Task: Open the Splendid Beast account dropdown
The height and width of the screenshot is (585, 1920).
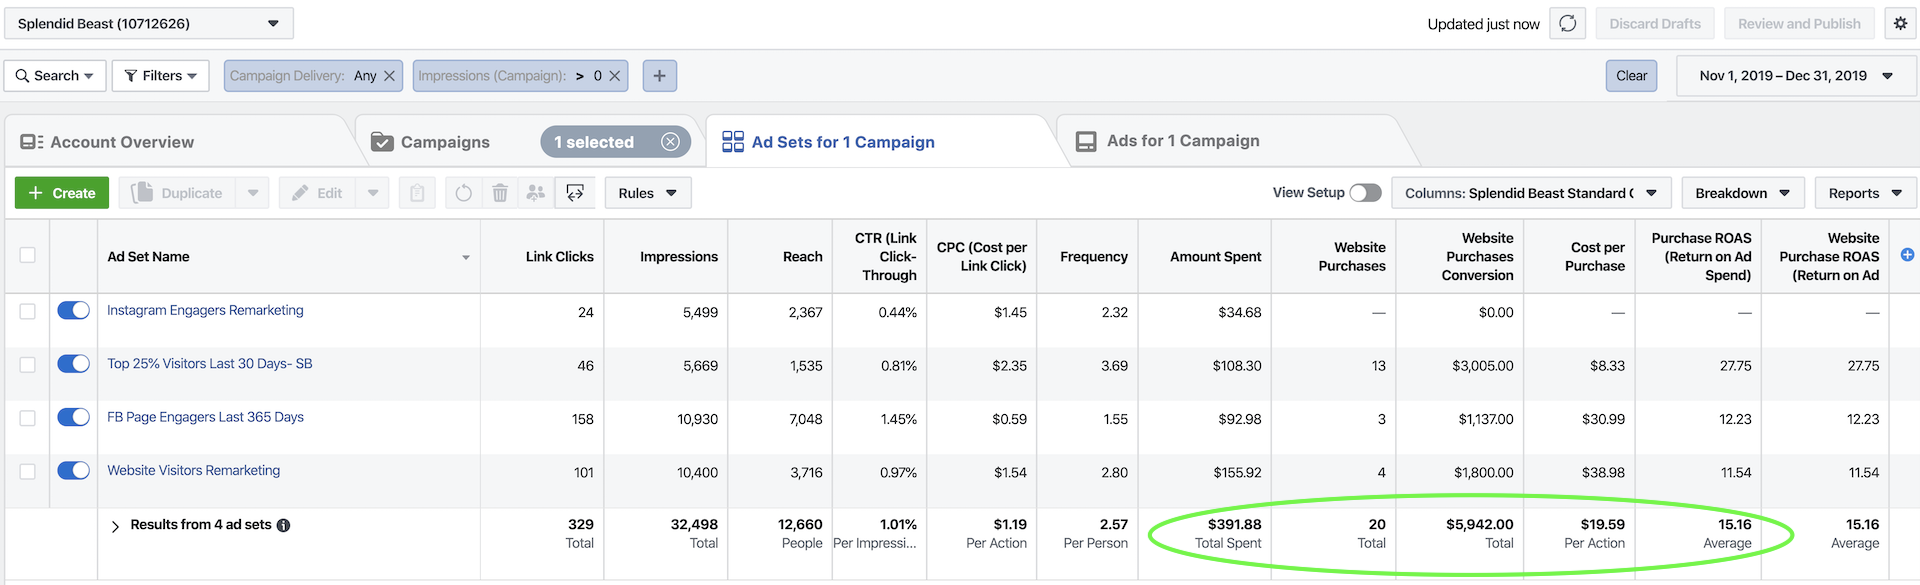Action: pos(149,23)
